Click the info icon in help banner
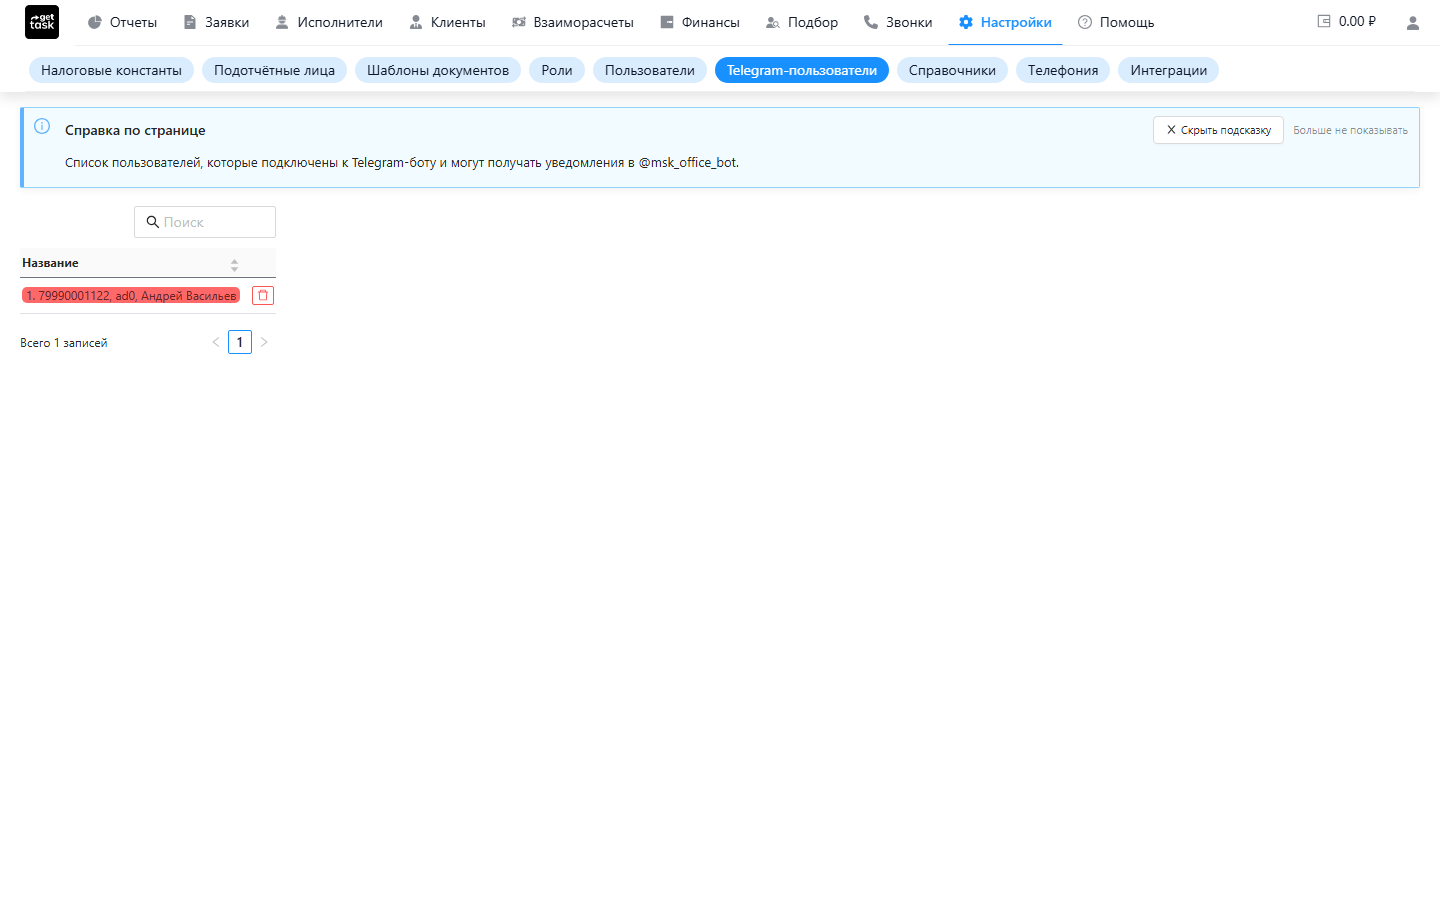The height and width of the screenshot is (900, 1440). tap(42, 126)
